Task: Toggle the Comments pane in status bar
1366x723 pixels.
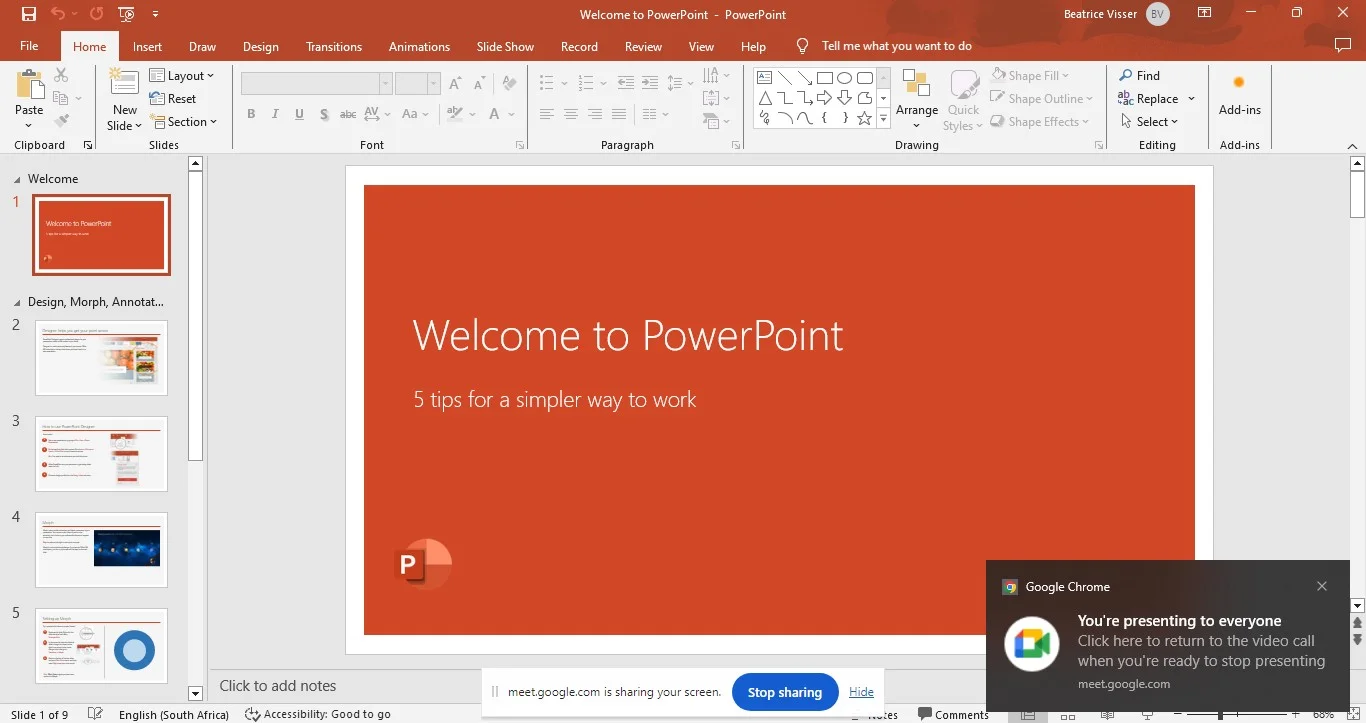Action: (x=954, y=714)
